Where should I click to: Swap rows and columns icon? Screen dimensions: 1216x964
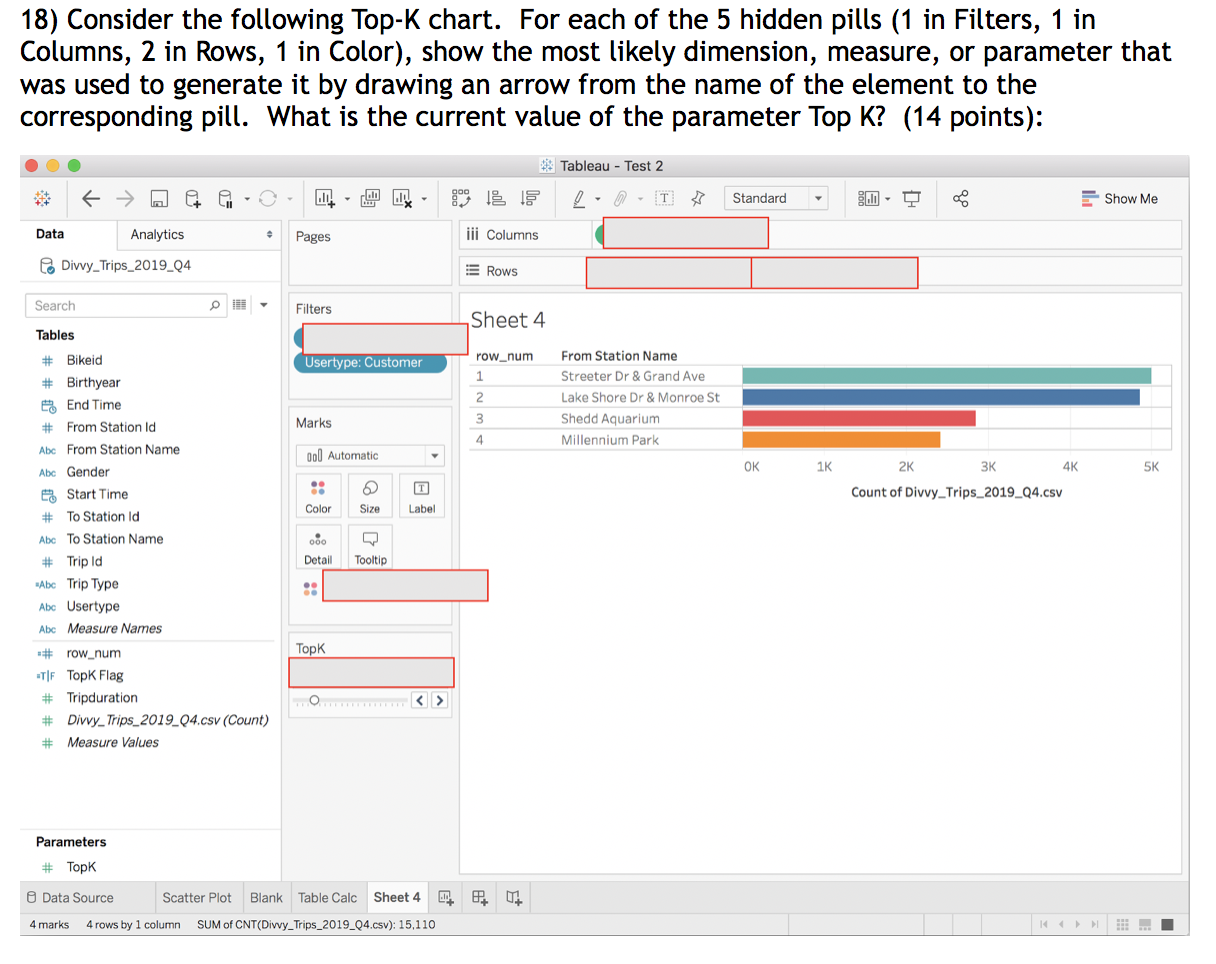pyautogui.click(x=461, y=198)
